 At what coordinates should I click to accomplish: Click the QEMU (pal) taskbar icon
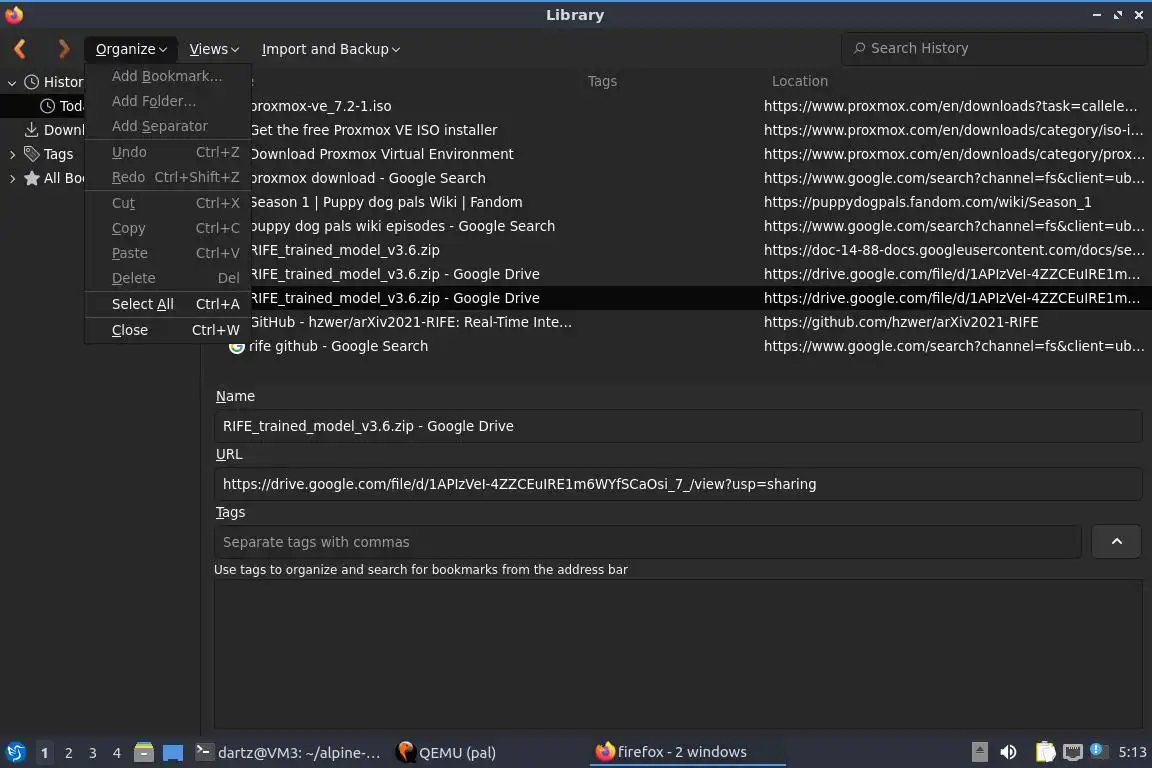(x=406, y=752)
